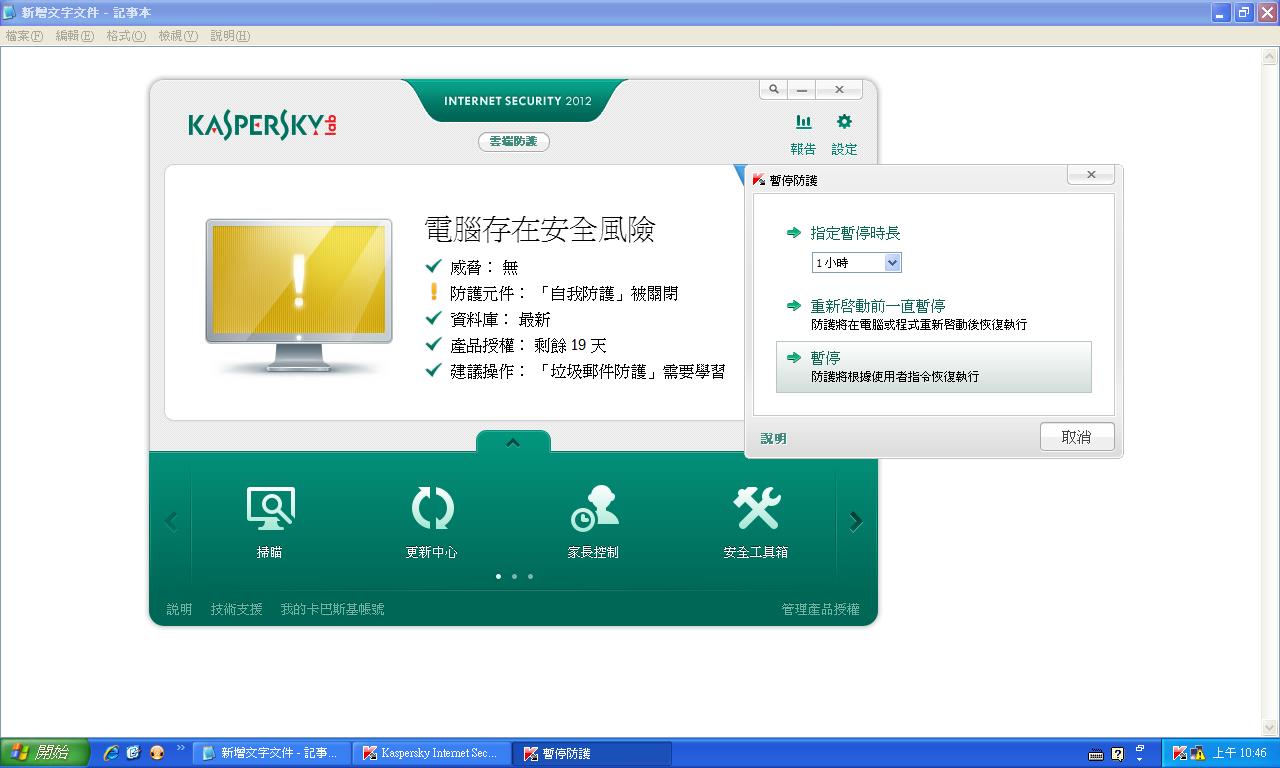Collapse the panel using the up chevron tab
Image resolution: width=1280 pixels, height=768 pixels.
tap(513, 442)
